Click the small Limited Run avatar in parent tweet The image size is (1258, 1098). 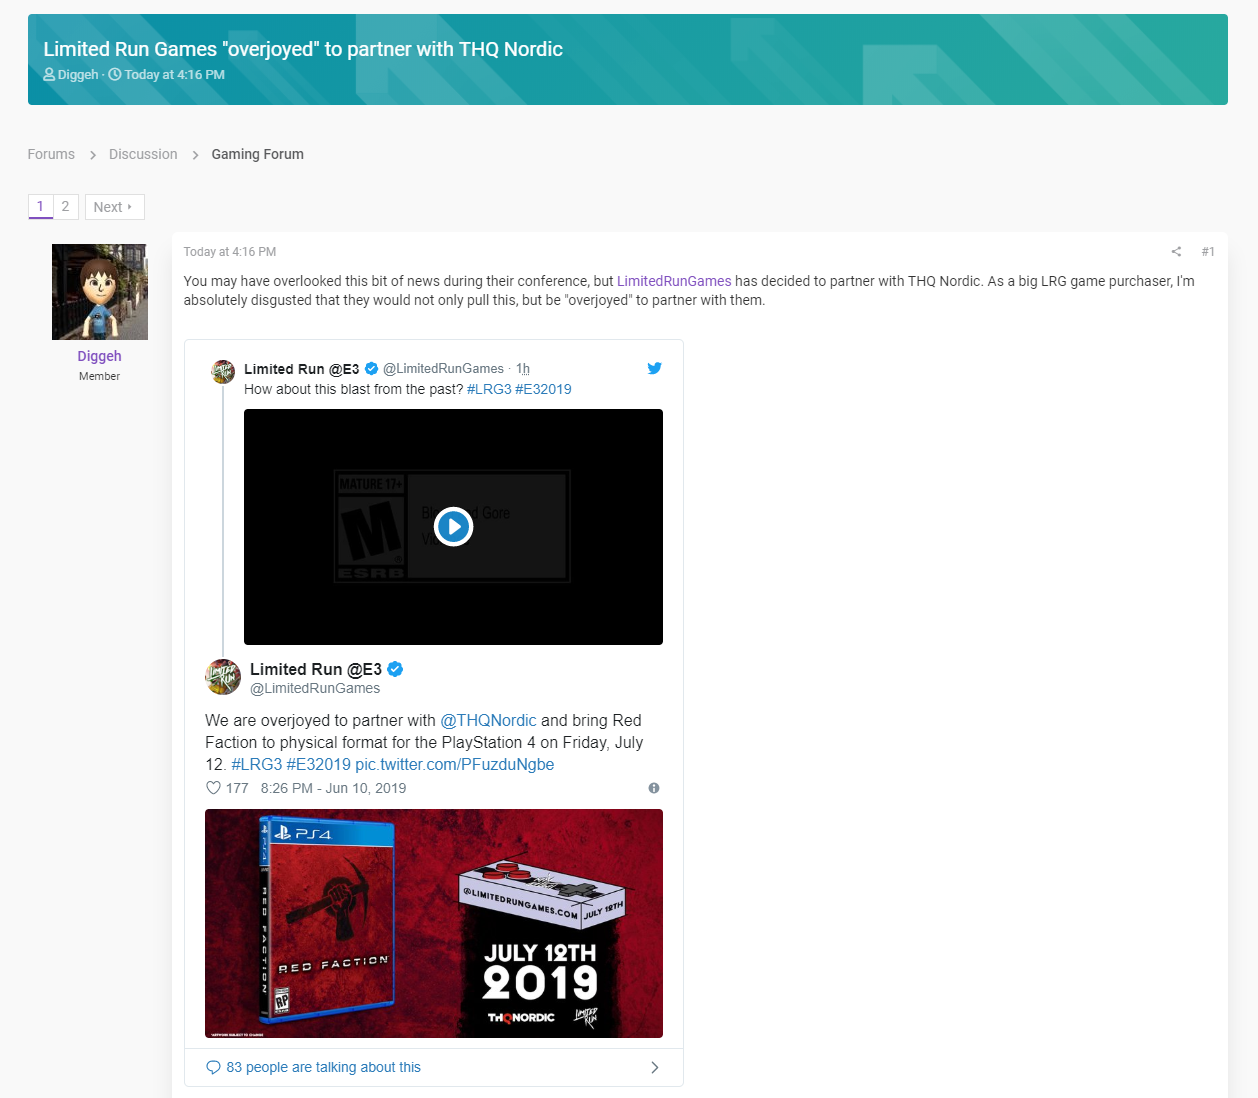(223, 371)
